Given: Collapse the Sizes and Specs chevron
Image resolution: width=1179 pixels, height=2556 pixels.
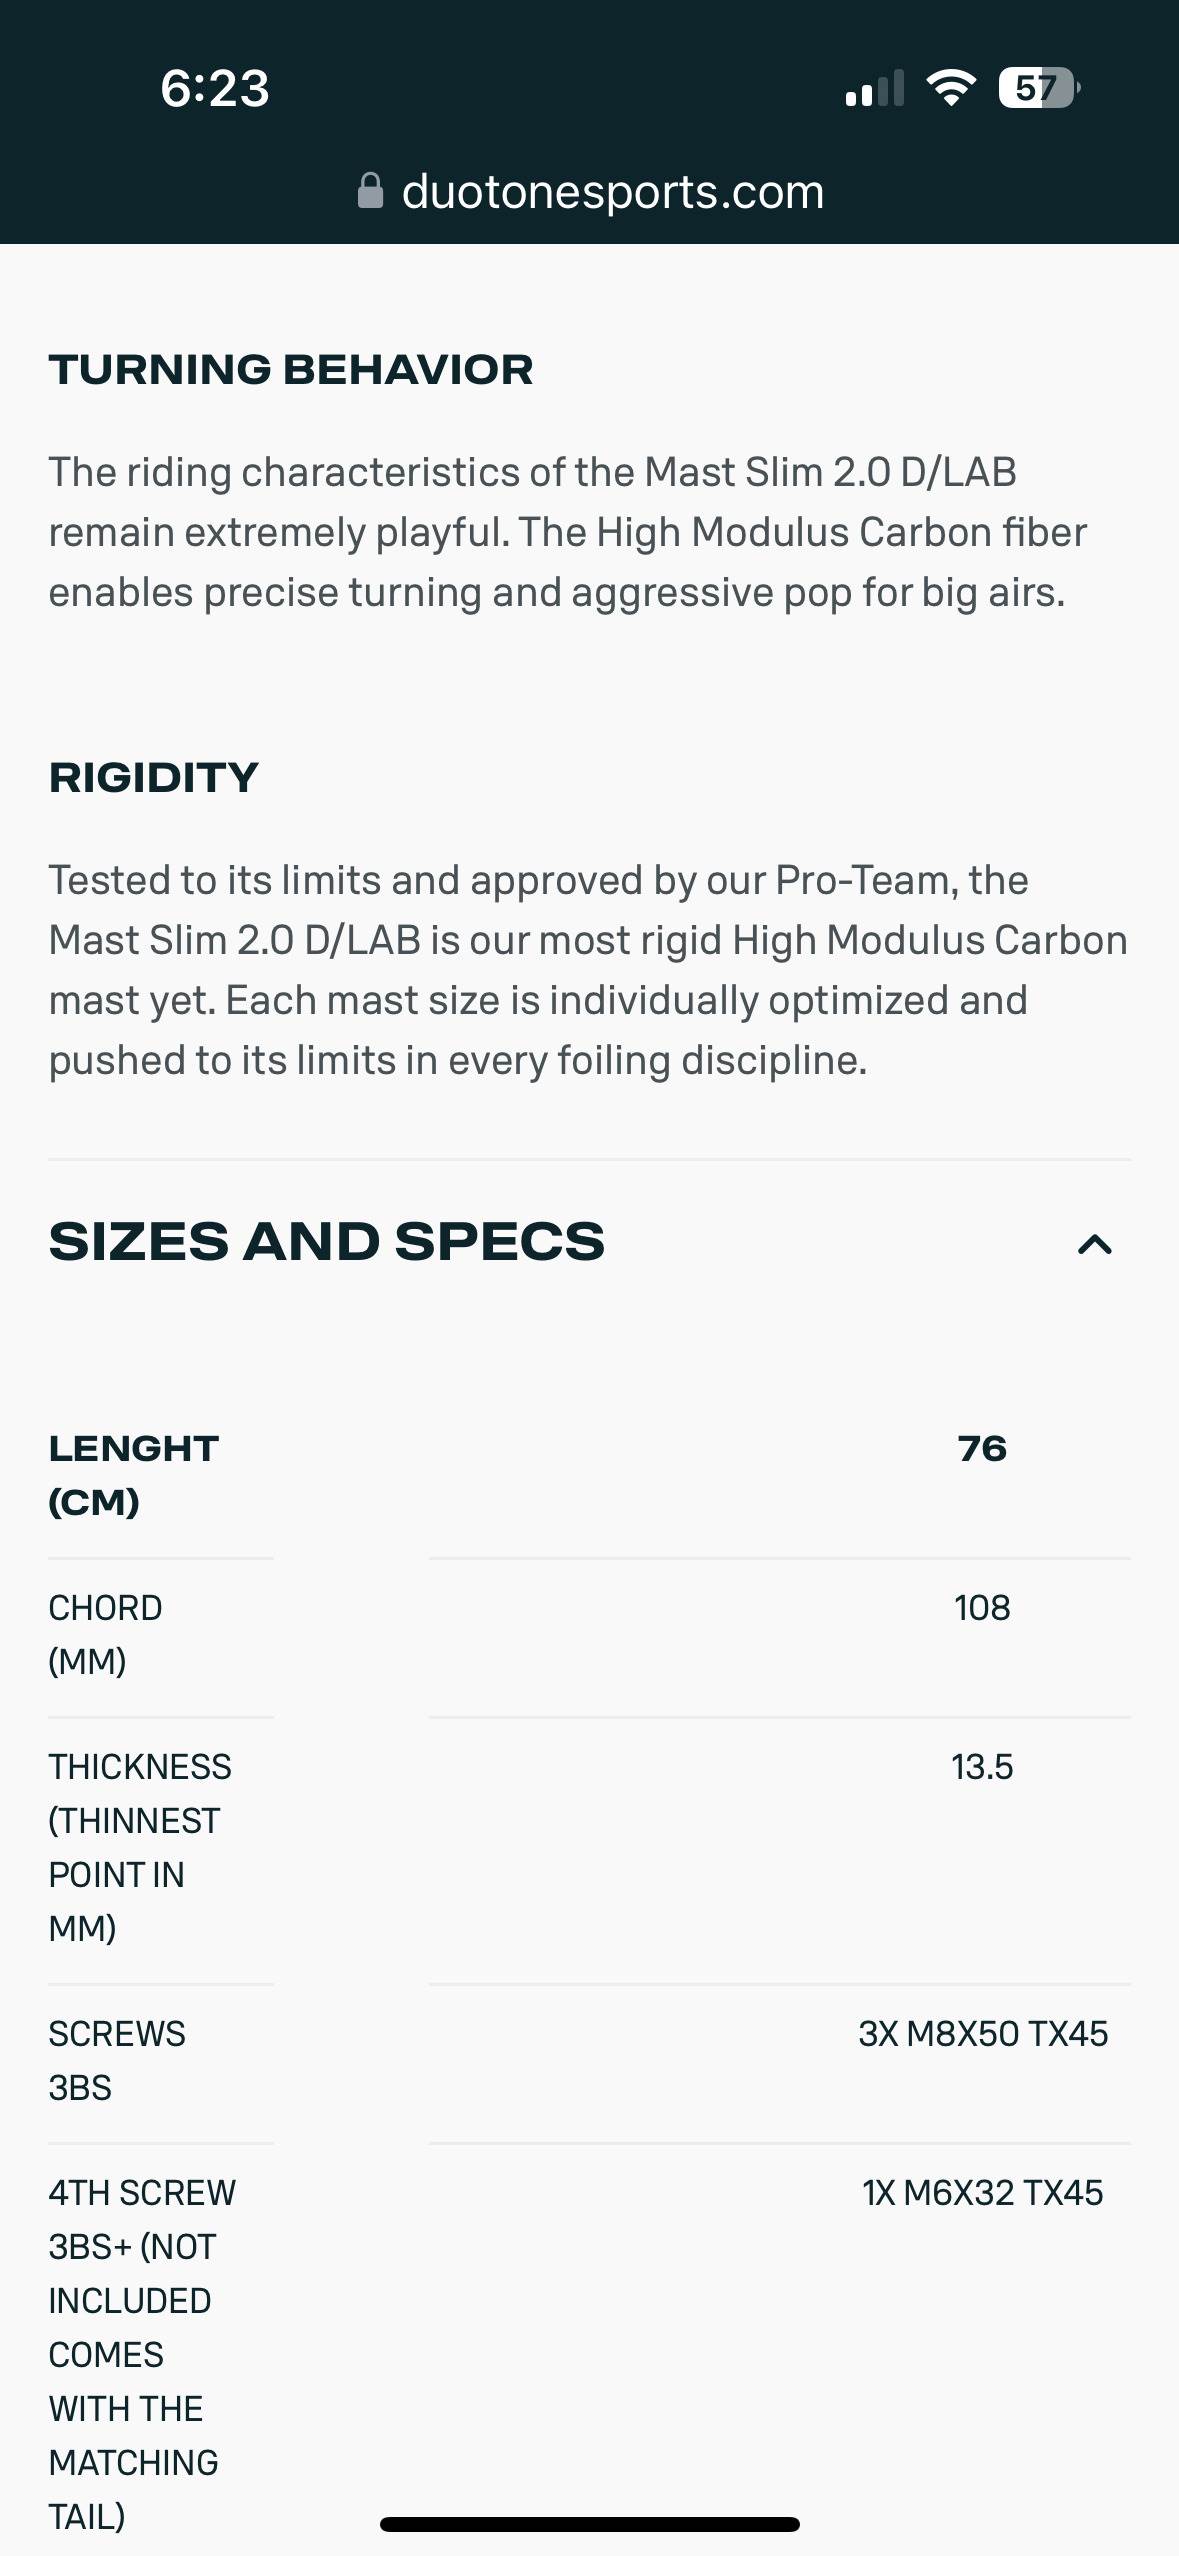Looking at the screenshot, I should 1094,1244.
